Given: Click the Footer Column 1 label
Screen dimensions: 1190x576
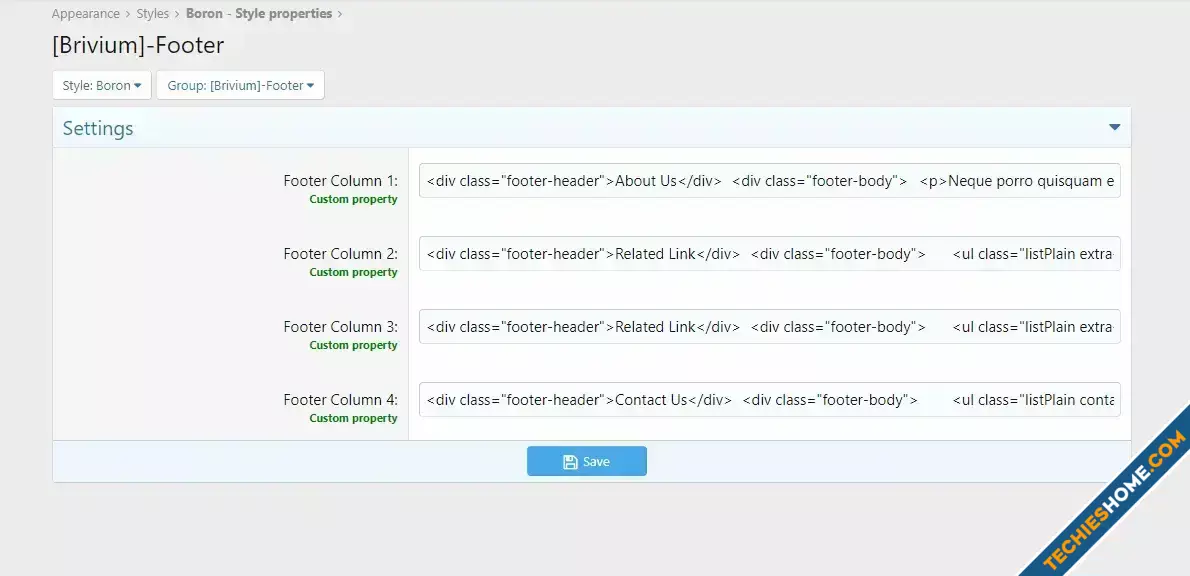Looking at the screenshot, I should pos(340,181).
